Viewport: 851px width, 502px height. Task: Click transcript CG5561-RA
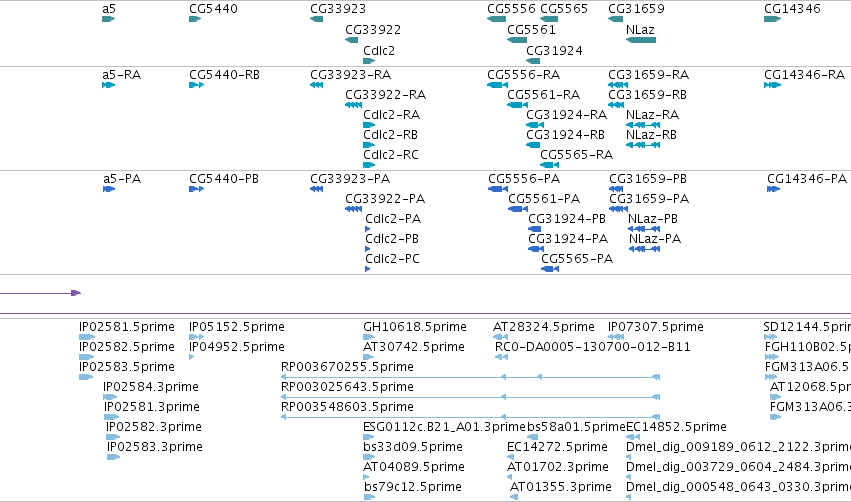543,95
